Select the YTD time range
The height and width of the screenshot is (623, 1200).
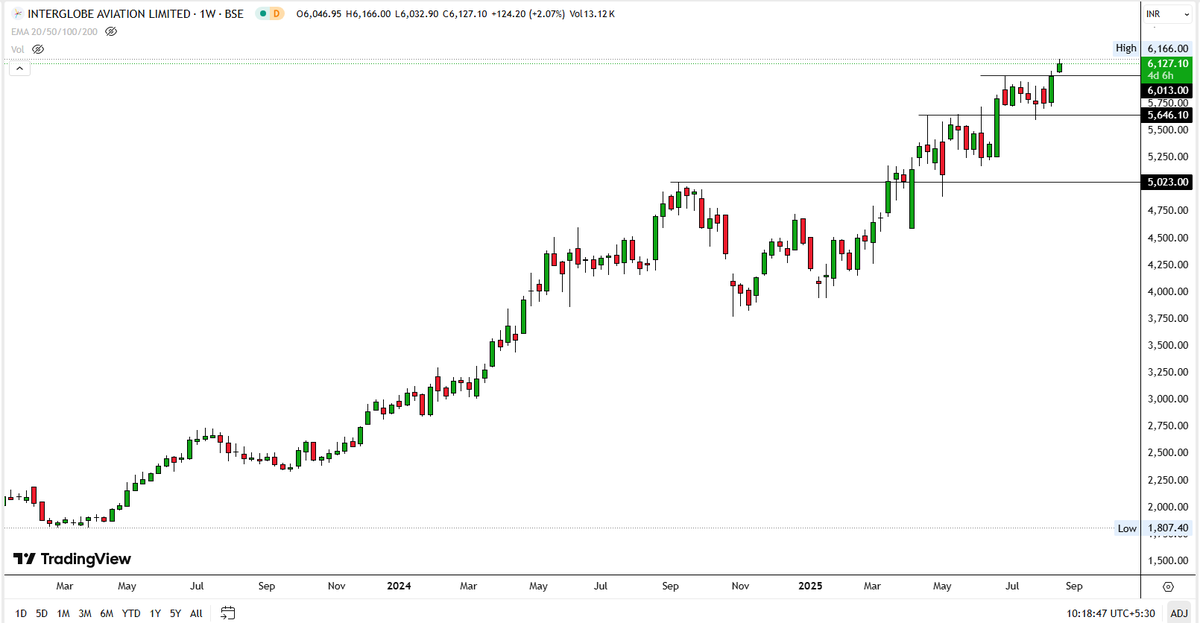(131, 612)
